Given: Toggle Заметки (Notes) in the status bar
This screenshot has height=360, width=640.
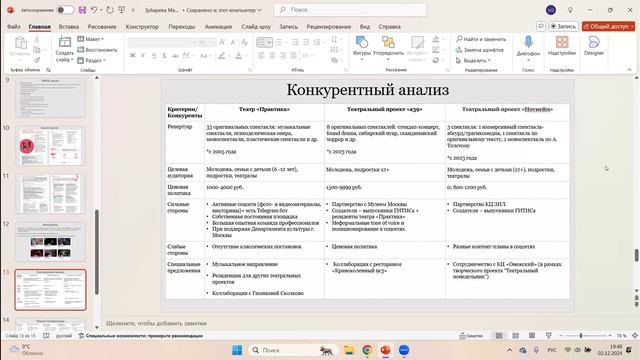Looking at the screenshot, I should (471, 336).
